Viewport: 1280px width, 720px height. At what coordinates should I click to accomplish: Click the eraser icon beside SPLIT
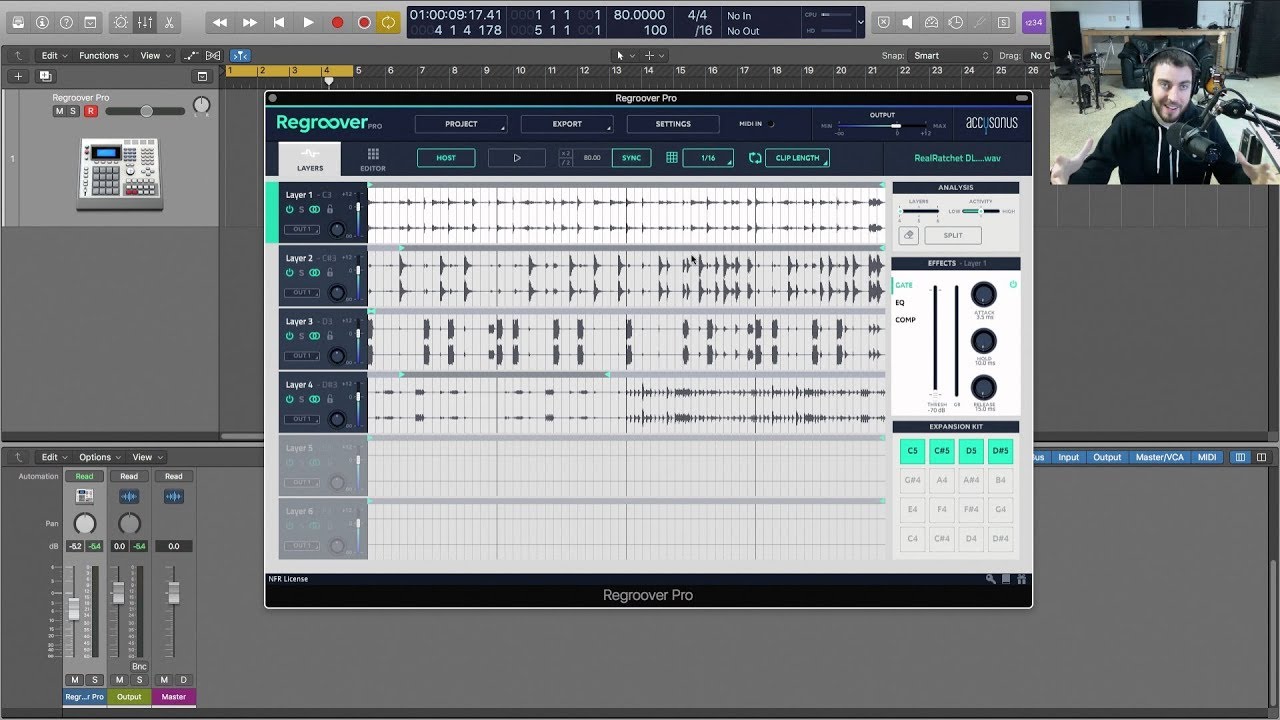pyautogui.click(x=908, y=235)
